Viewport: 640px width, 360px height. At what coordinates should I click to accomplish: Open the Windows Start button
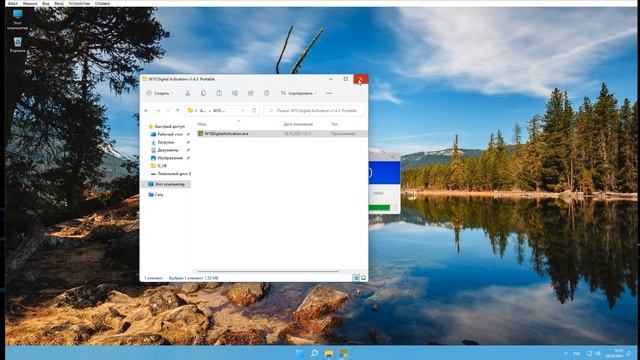coord(300,353)
